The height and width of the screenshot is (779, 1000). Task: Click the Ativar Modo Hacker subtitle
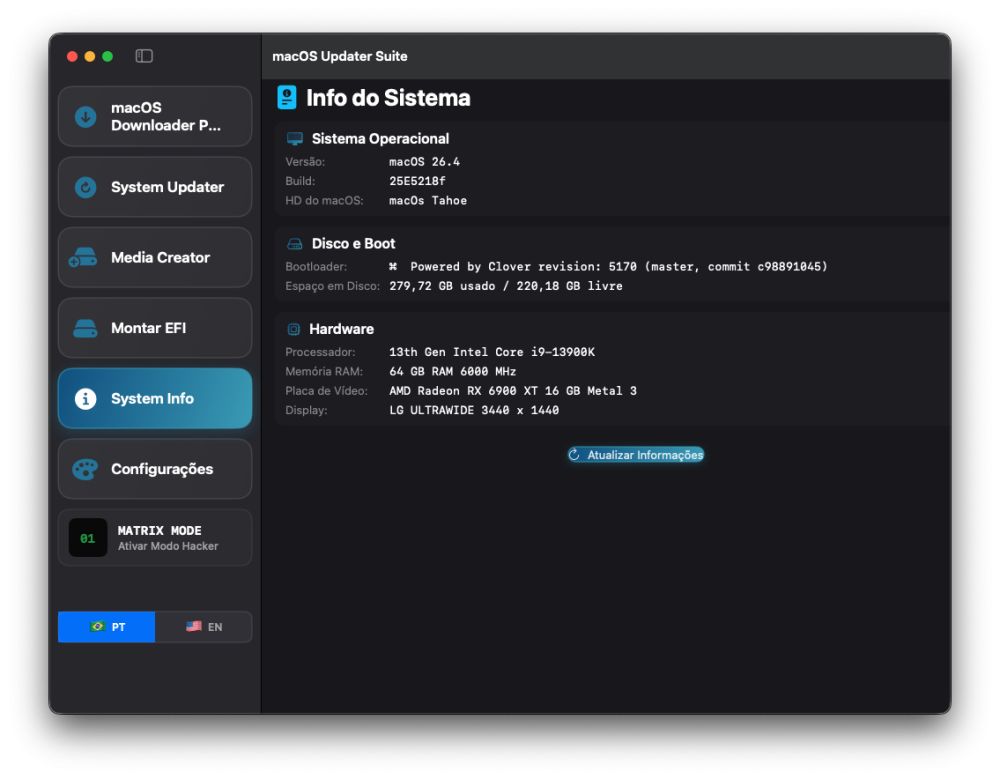click(x=168, y=546)
